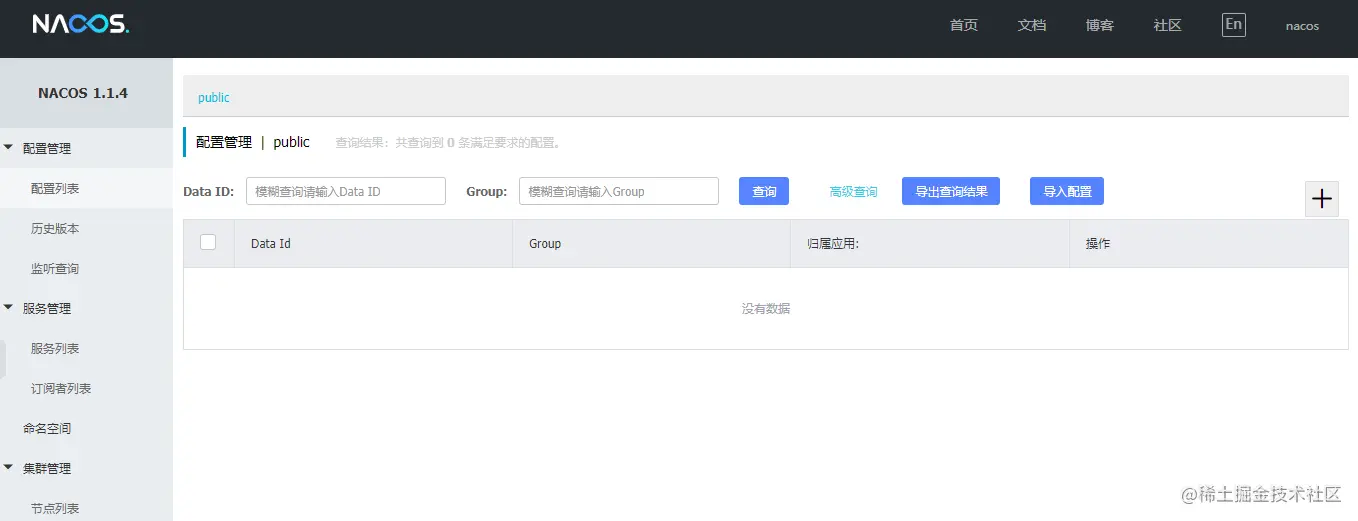Viewport: 1358px width, 521px height.
Task: Click the 导出查询结果 button
Action: 951,191
